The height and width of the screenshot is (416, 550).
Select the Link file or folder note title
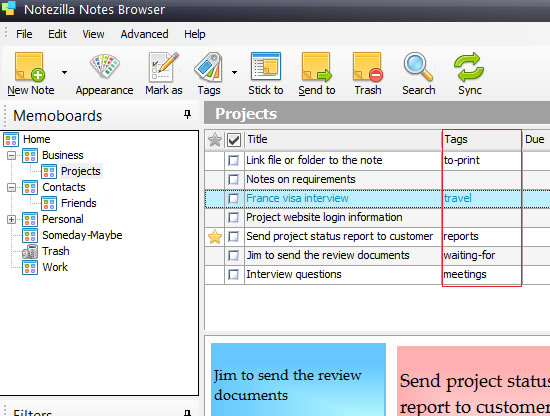(x=314, y=160)
